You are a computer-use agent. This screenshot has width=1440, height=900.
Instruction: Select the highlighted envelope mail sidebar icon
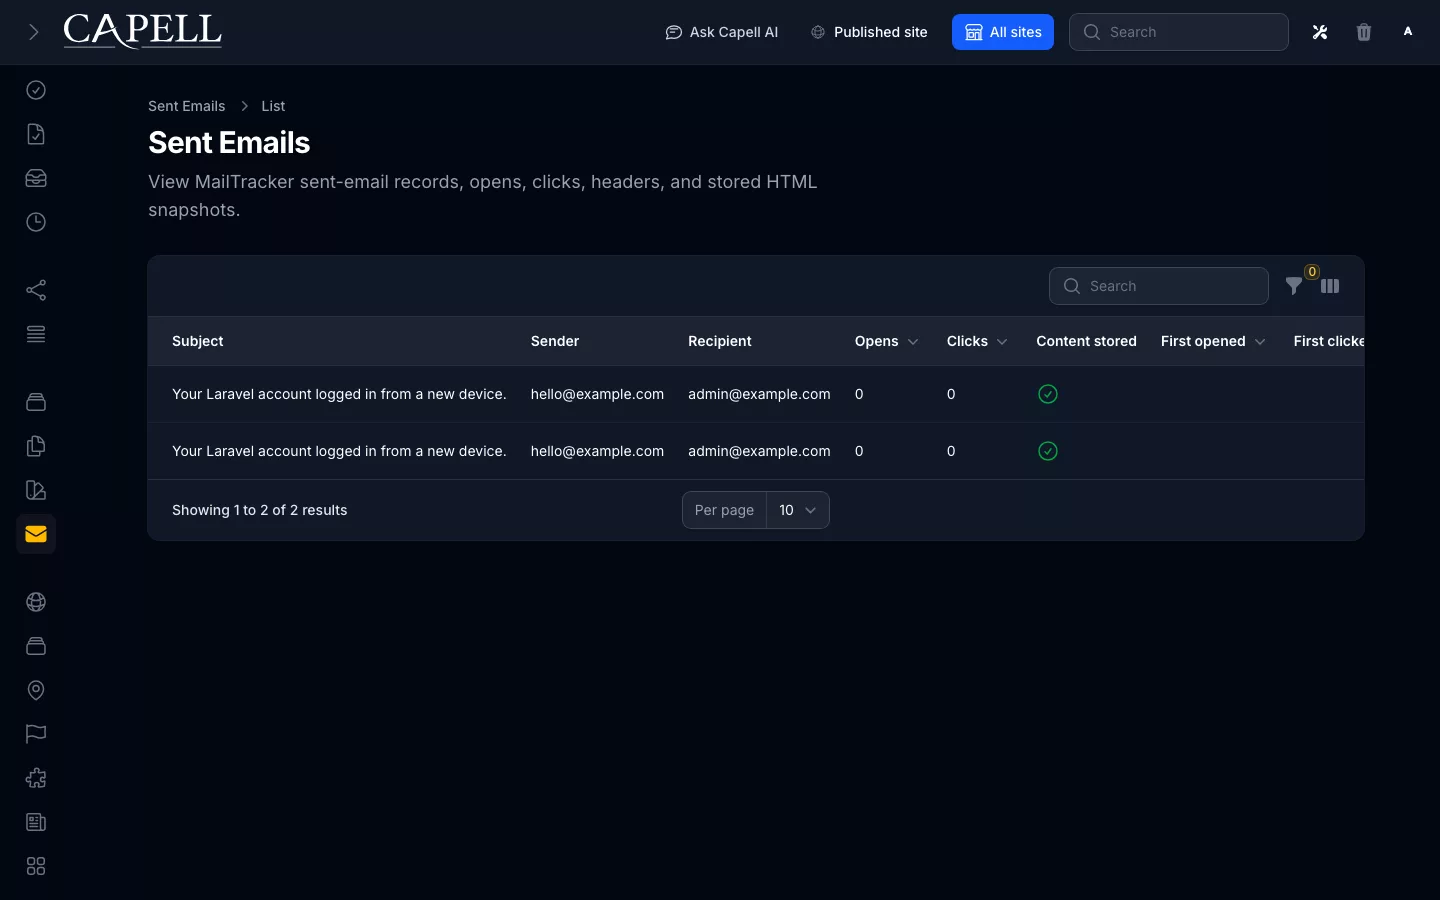pos(36,534)
